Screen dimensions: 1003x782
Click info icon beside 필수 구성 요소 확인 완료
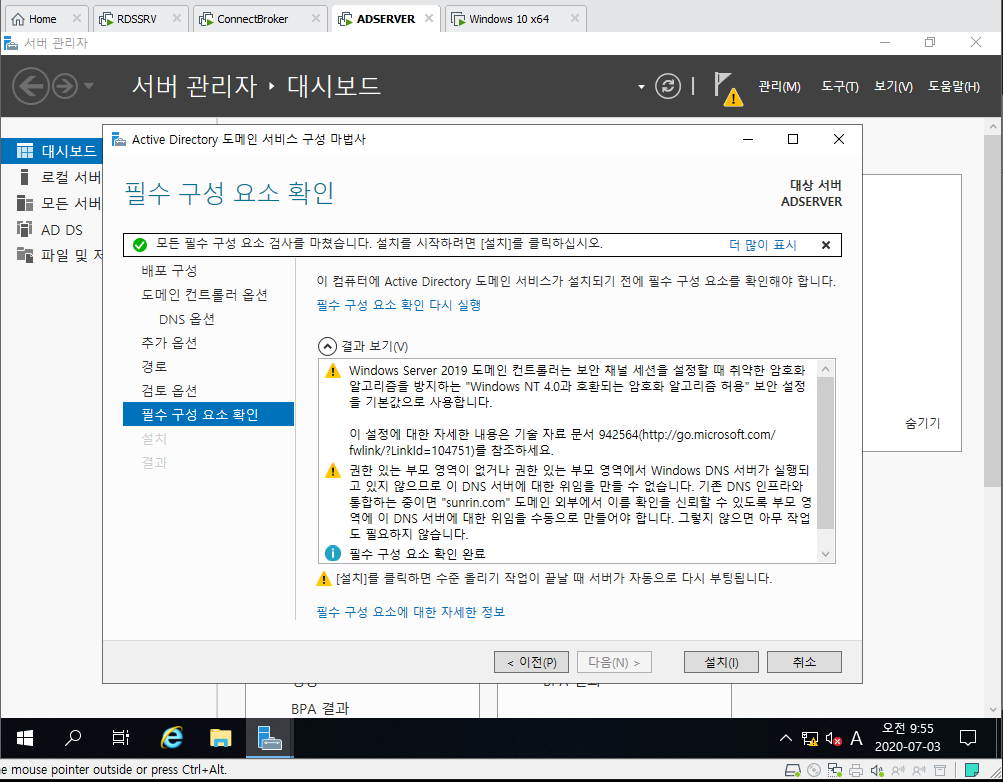[333, 553]
